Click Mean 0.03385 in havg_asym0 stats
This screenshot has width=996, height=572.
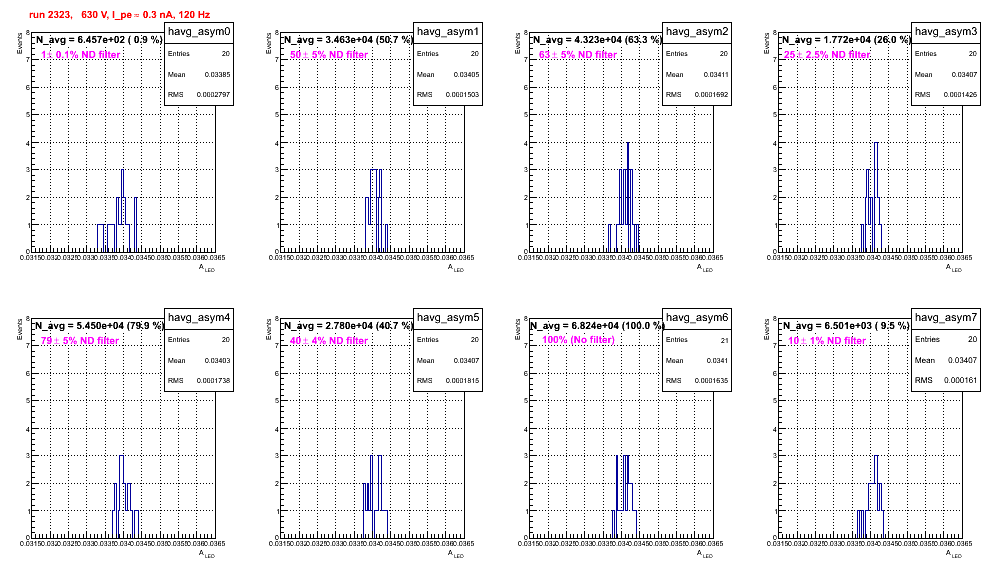pos(199,74)
